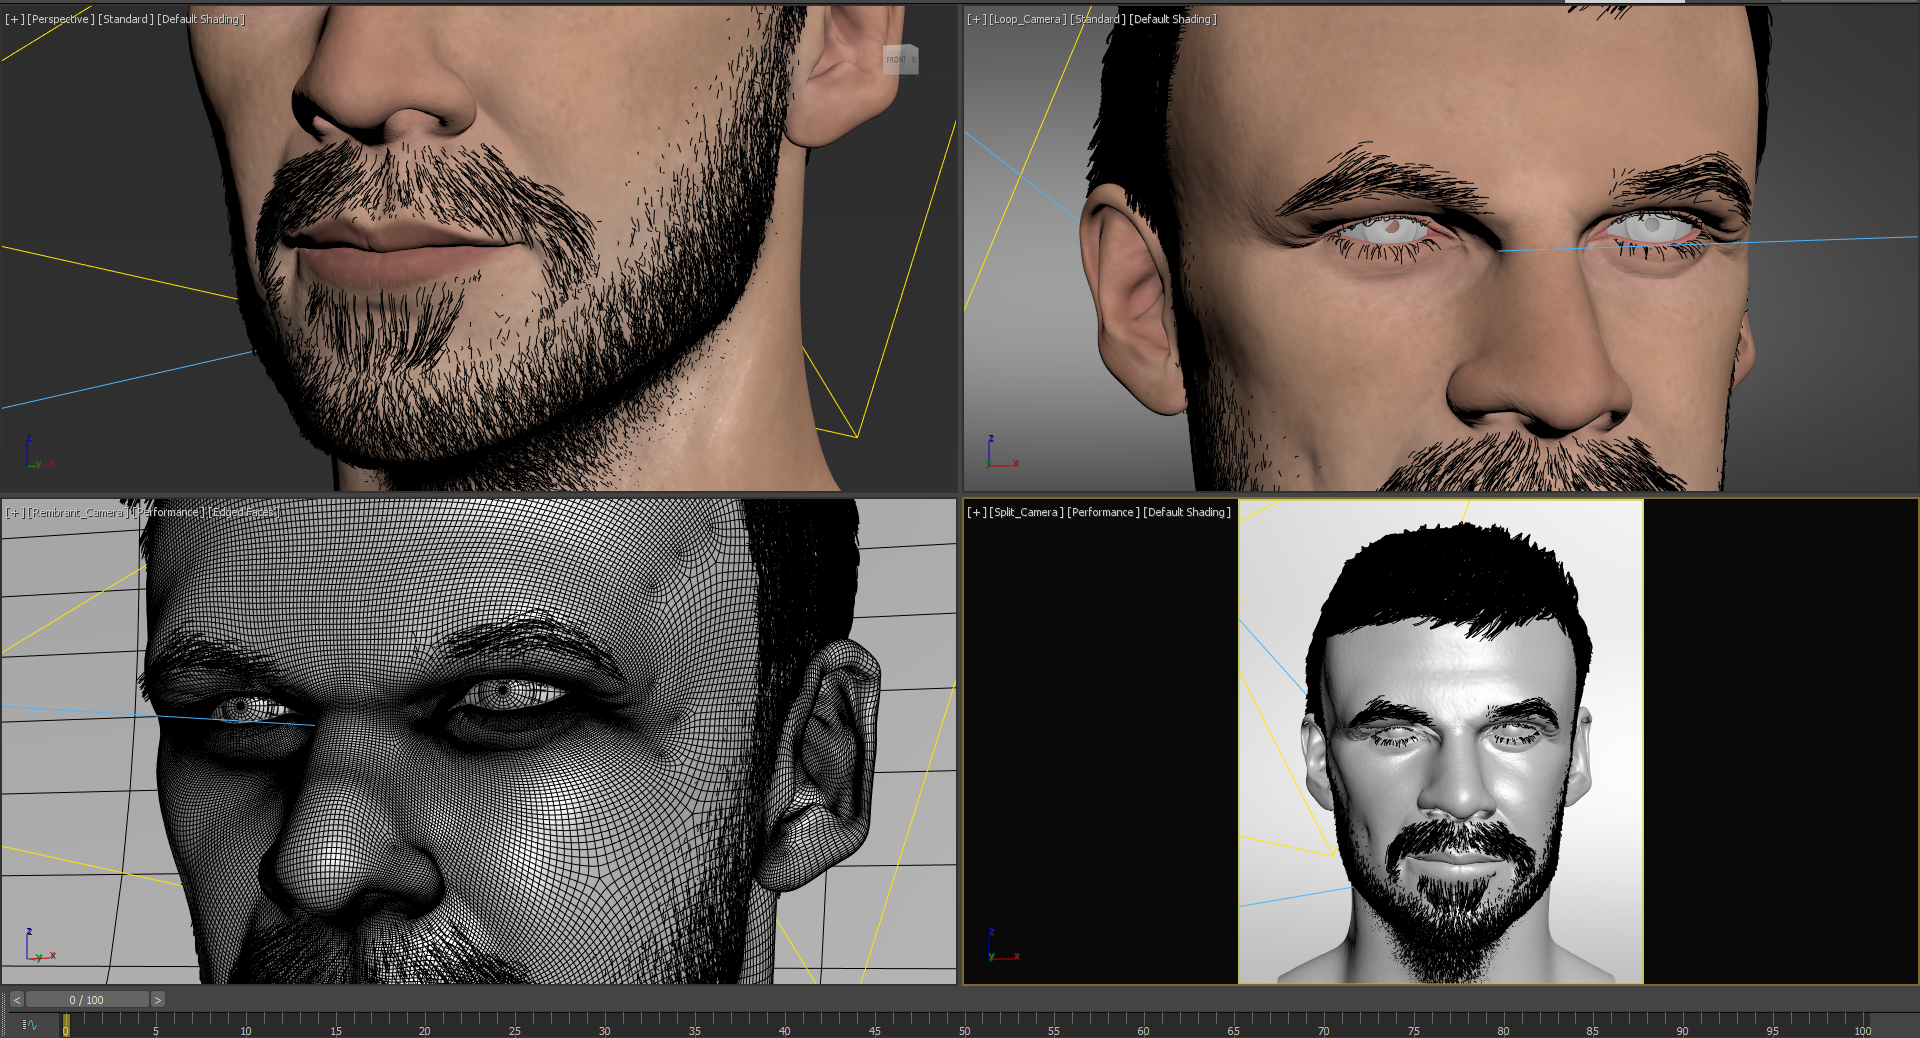Click the [+] menu in Split_Camera viewport

[976, 512]
